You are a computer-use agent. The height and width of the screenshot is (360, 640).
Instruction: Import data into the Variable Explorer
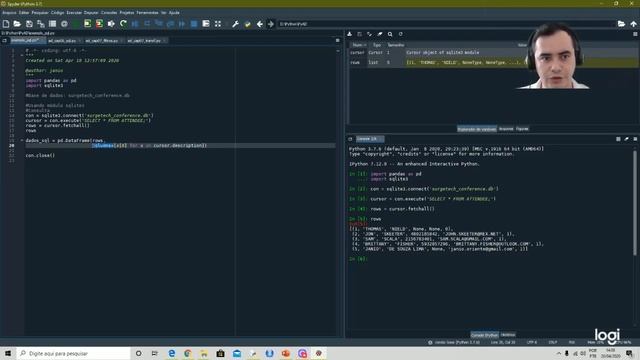(350, 34)
